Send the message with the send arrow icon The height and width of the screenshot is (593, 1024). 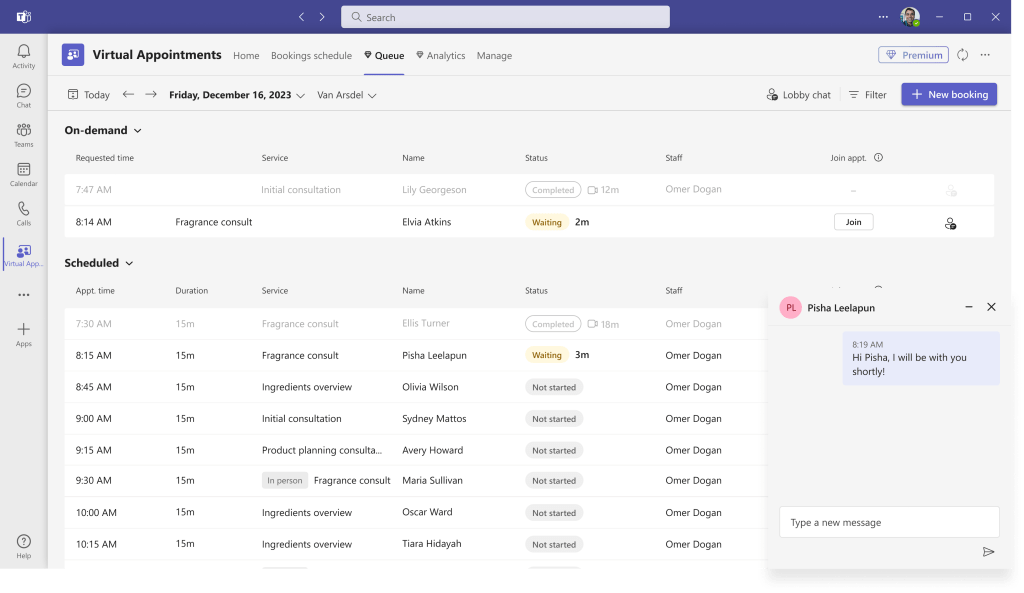[x=988, y=552]
